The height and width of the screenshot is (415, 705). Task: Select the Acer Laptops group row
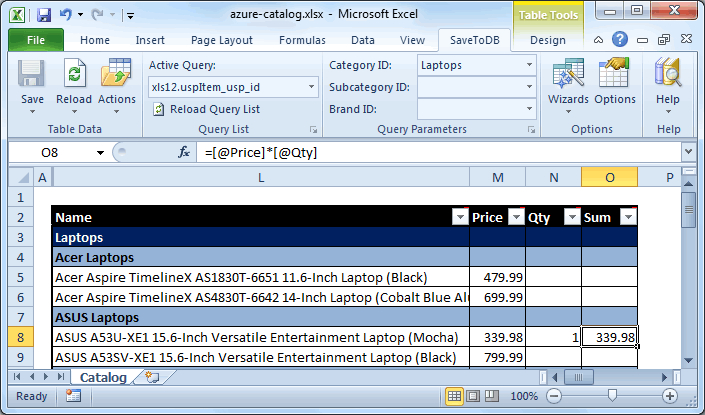point(345,258)
